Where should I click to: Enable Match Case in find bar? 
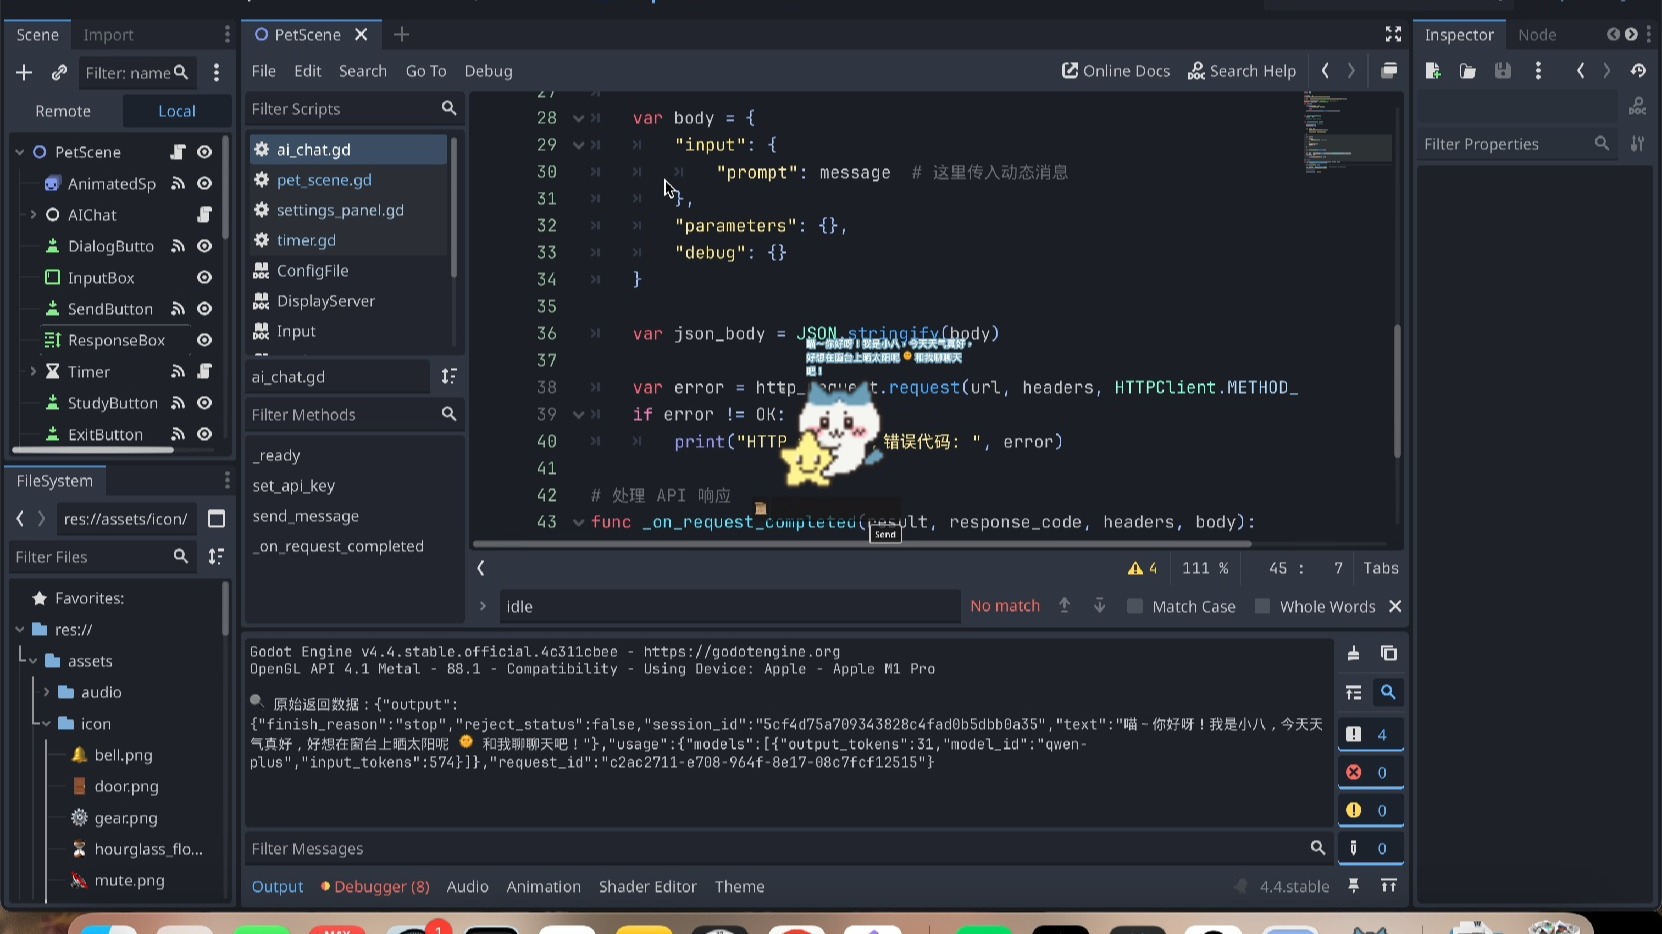(1181, 607)
